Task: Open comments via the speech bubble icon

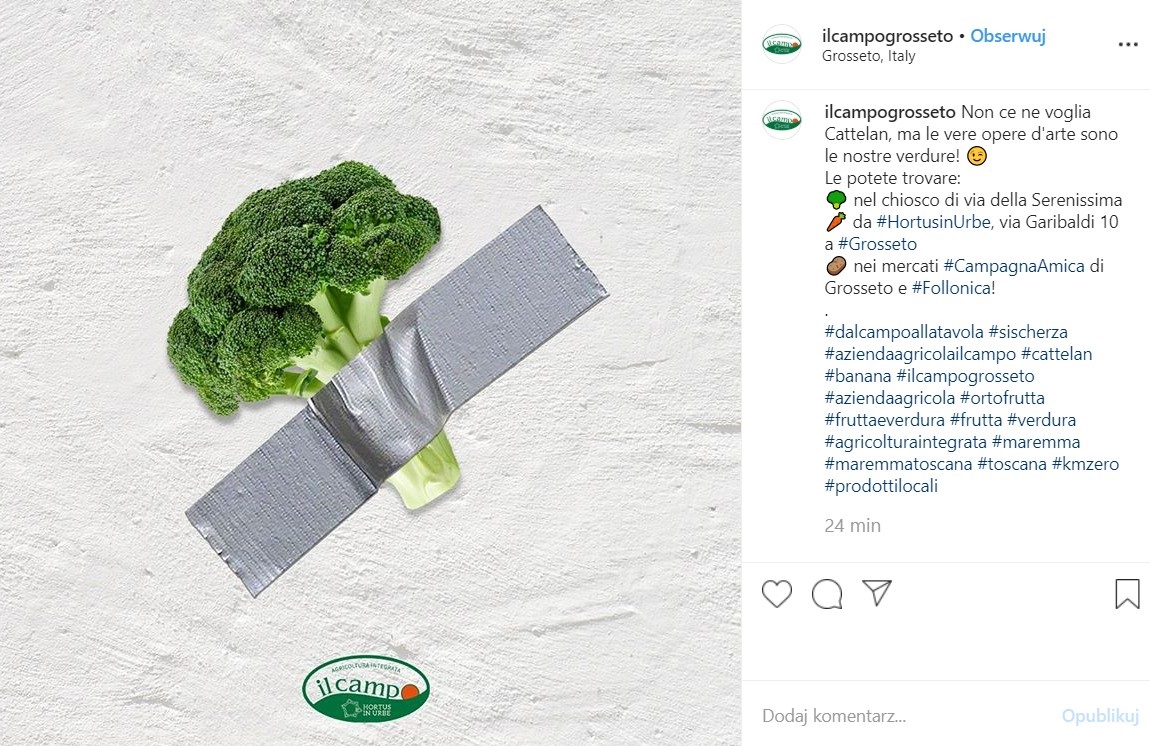Action: [x=827, y=593]
